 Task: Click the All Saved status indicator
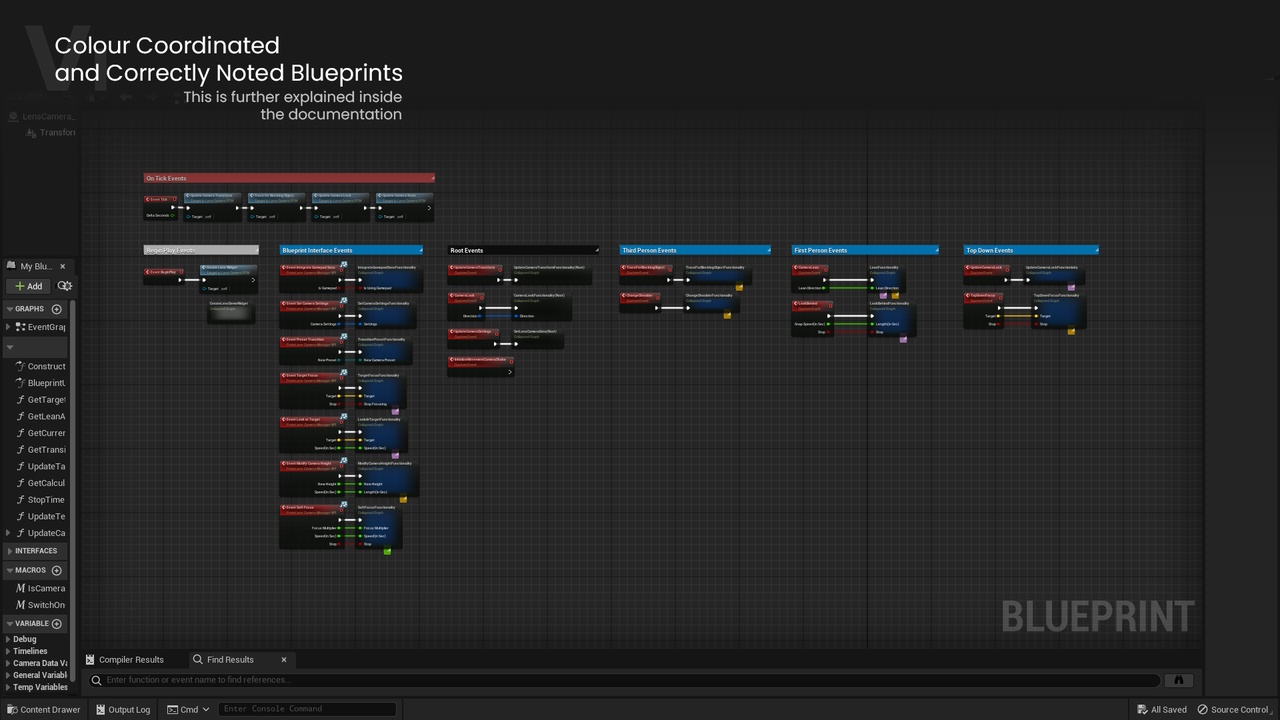coord(1162,710)
